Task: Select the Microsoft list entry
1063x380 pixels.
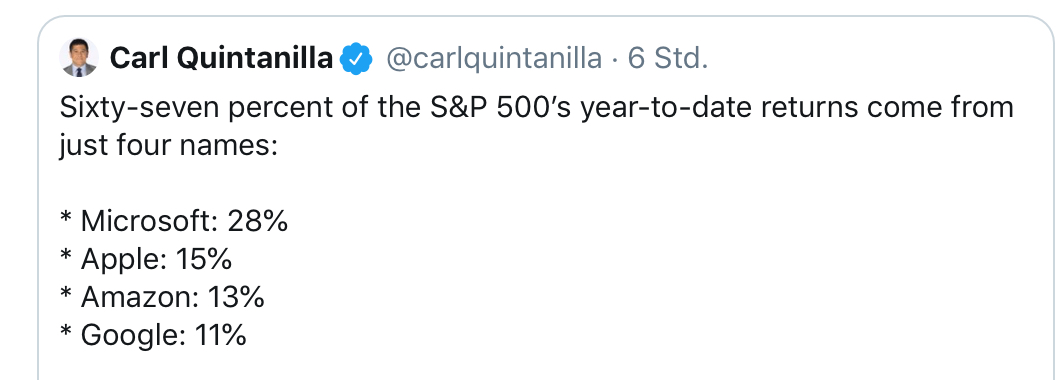Action: click(x=174, y=221)
